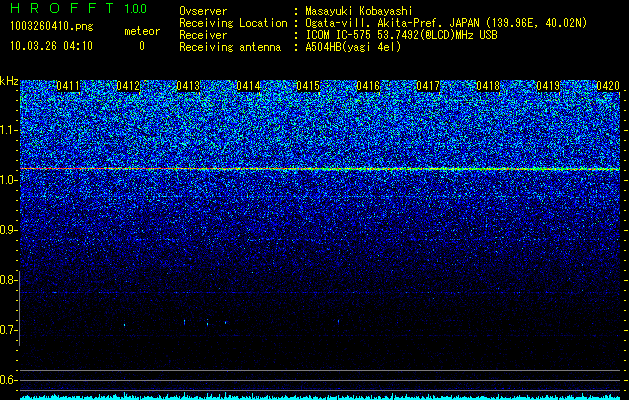Click the meteor count value 0
This screenshot has height=400, width=629.
tap(142, 46)
